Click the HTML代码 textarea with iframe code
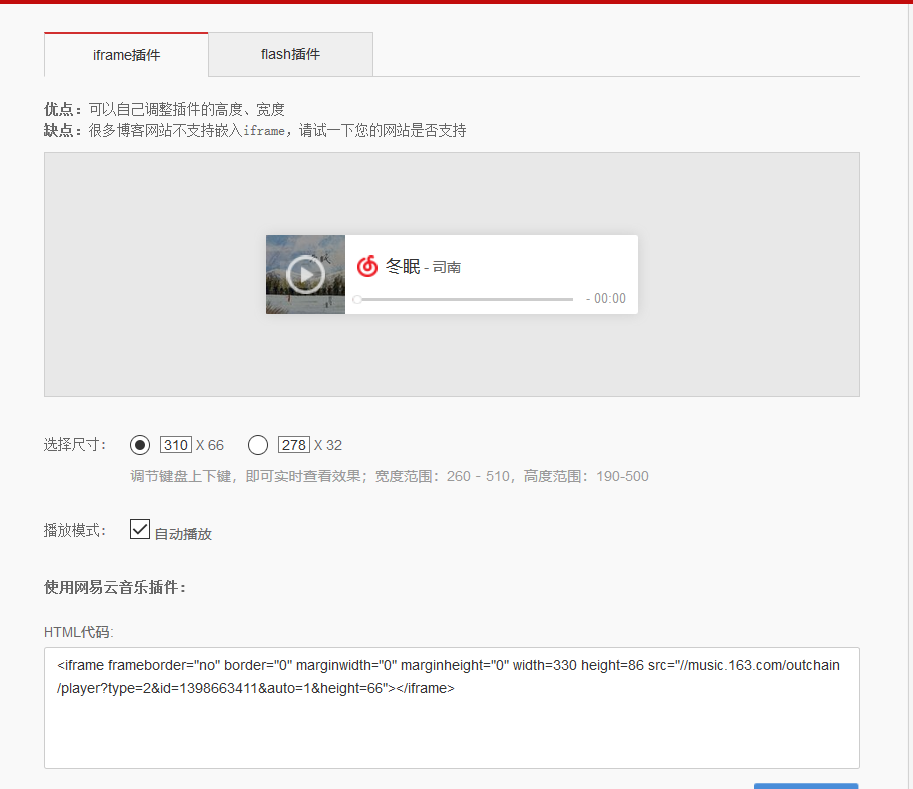This screenshot has height=789, width=913. pyautogui.click(x=452, y=708)
